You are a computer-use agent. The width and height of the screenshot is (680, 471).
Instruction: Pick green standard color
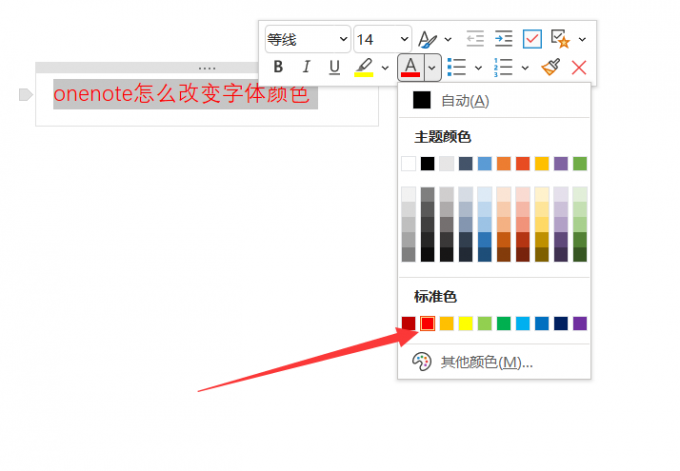tap(504, 323)
